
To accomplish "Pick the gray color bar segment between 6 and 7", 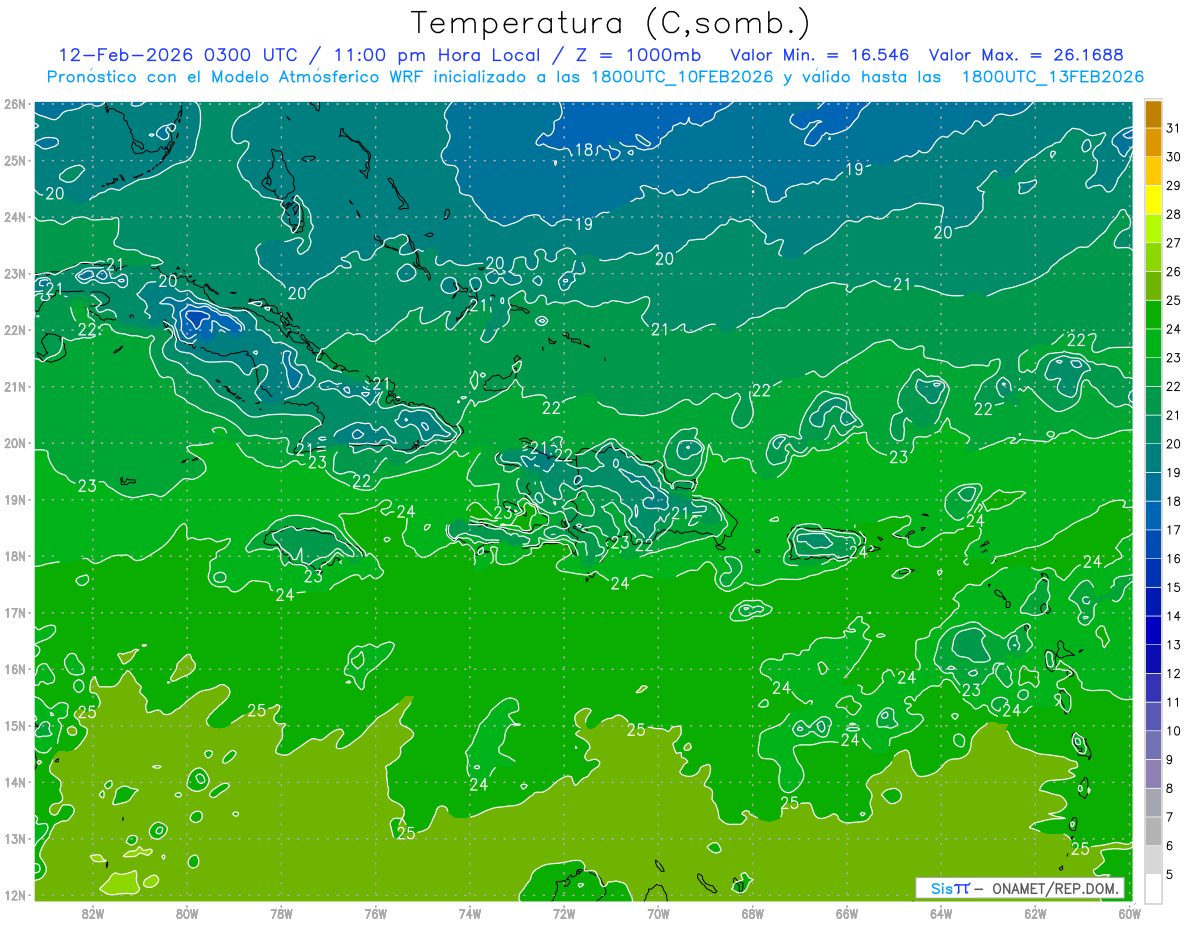I will point(1153,831).
